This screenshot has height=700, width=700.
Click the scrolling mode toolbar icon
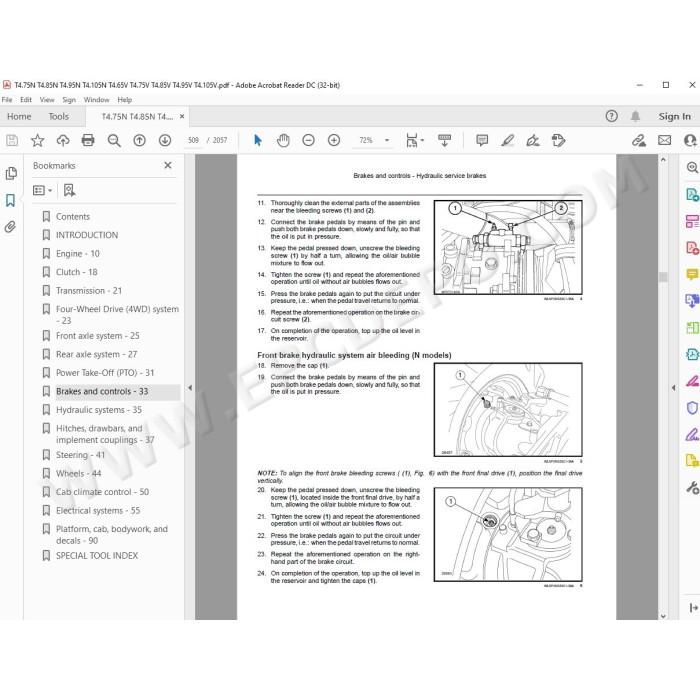tap(444, 141)
